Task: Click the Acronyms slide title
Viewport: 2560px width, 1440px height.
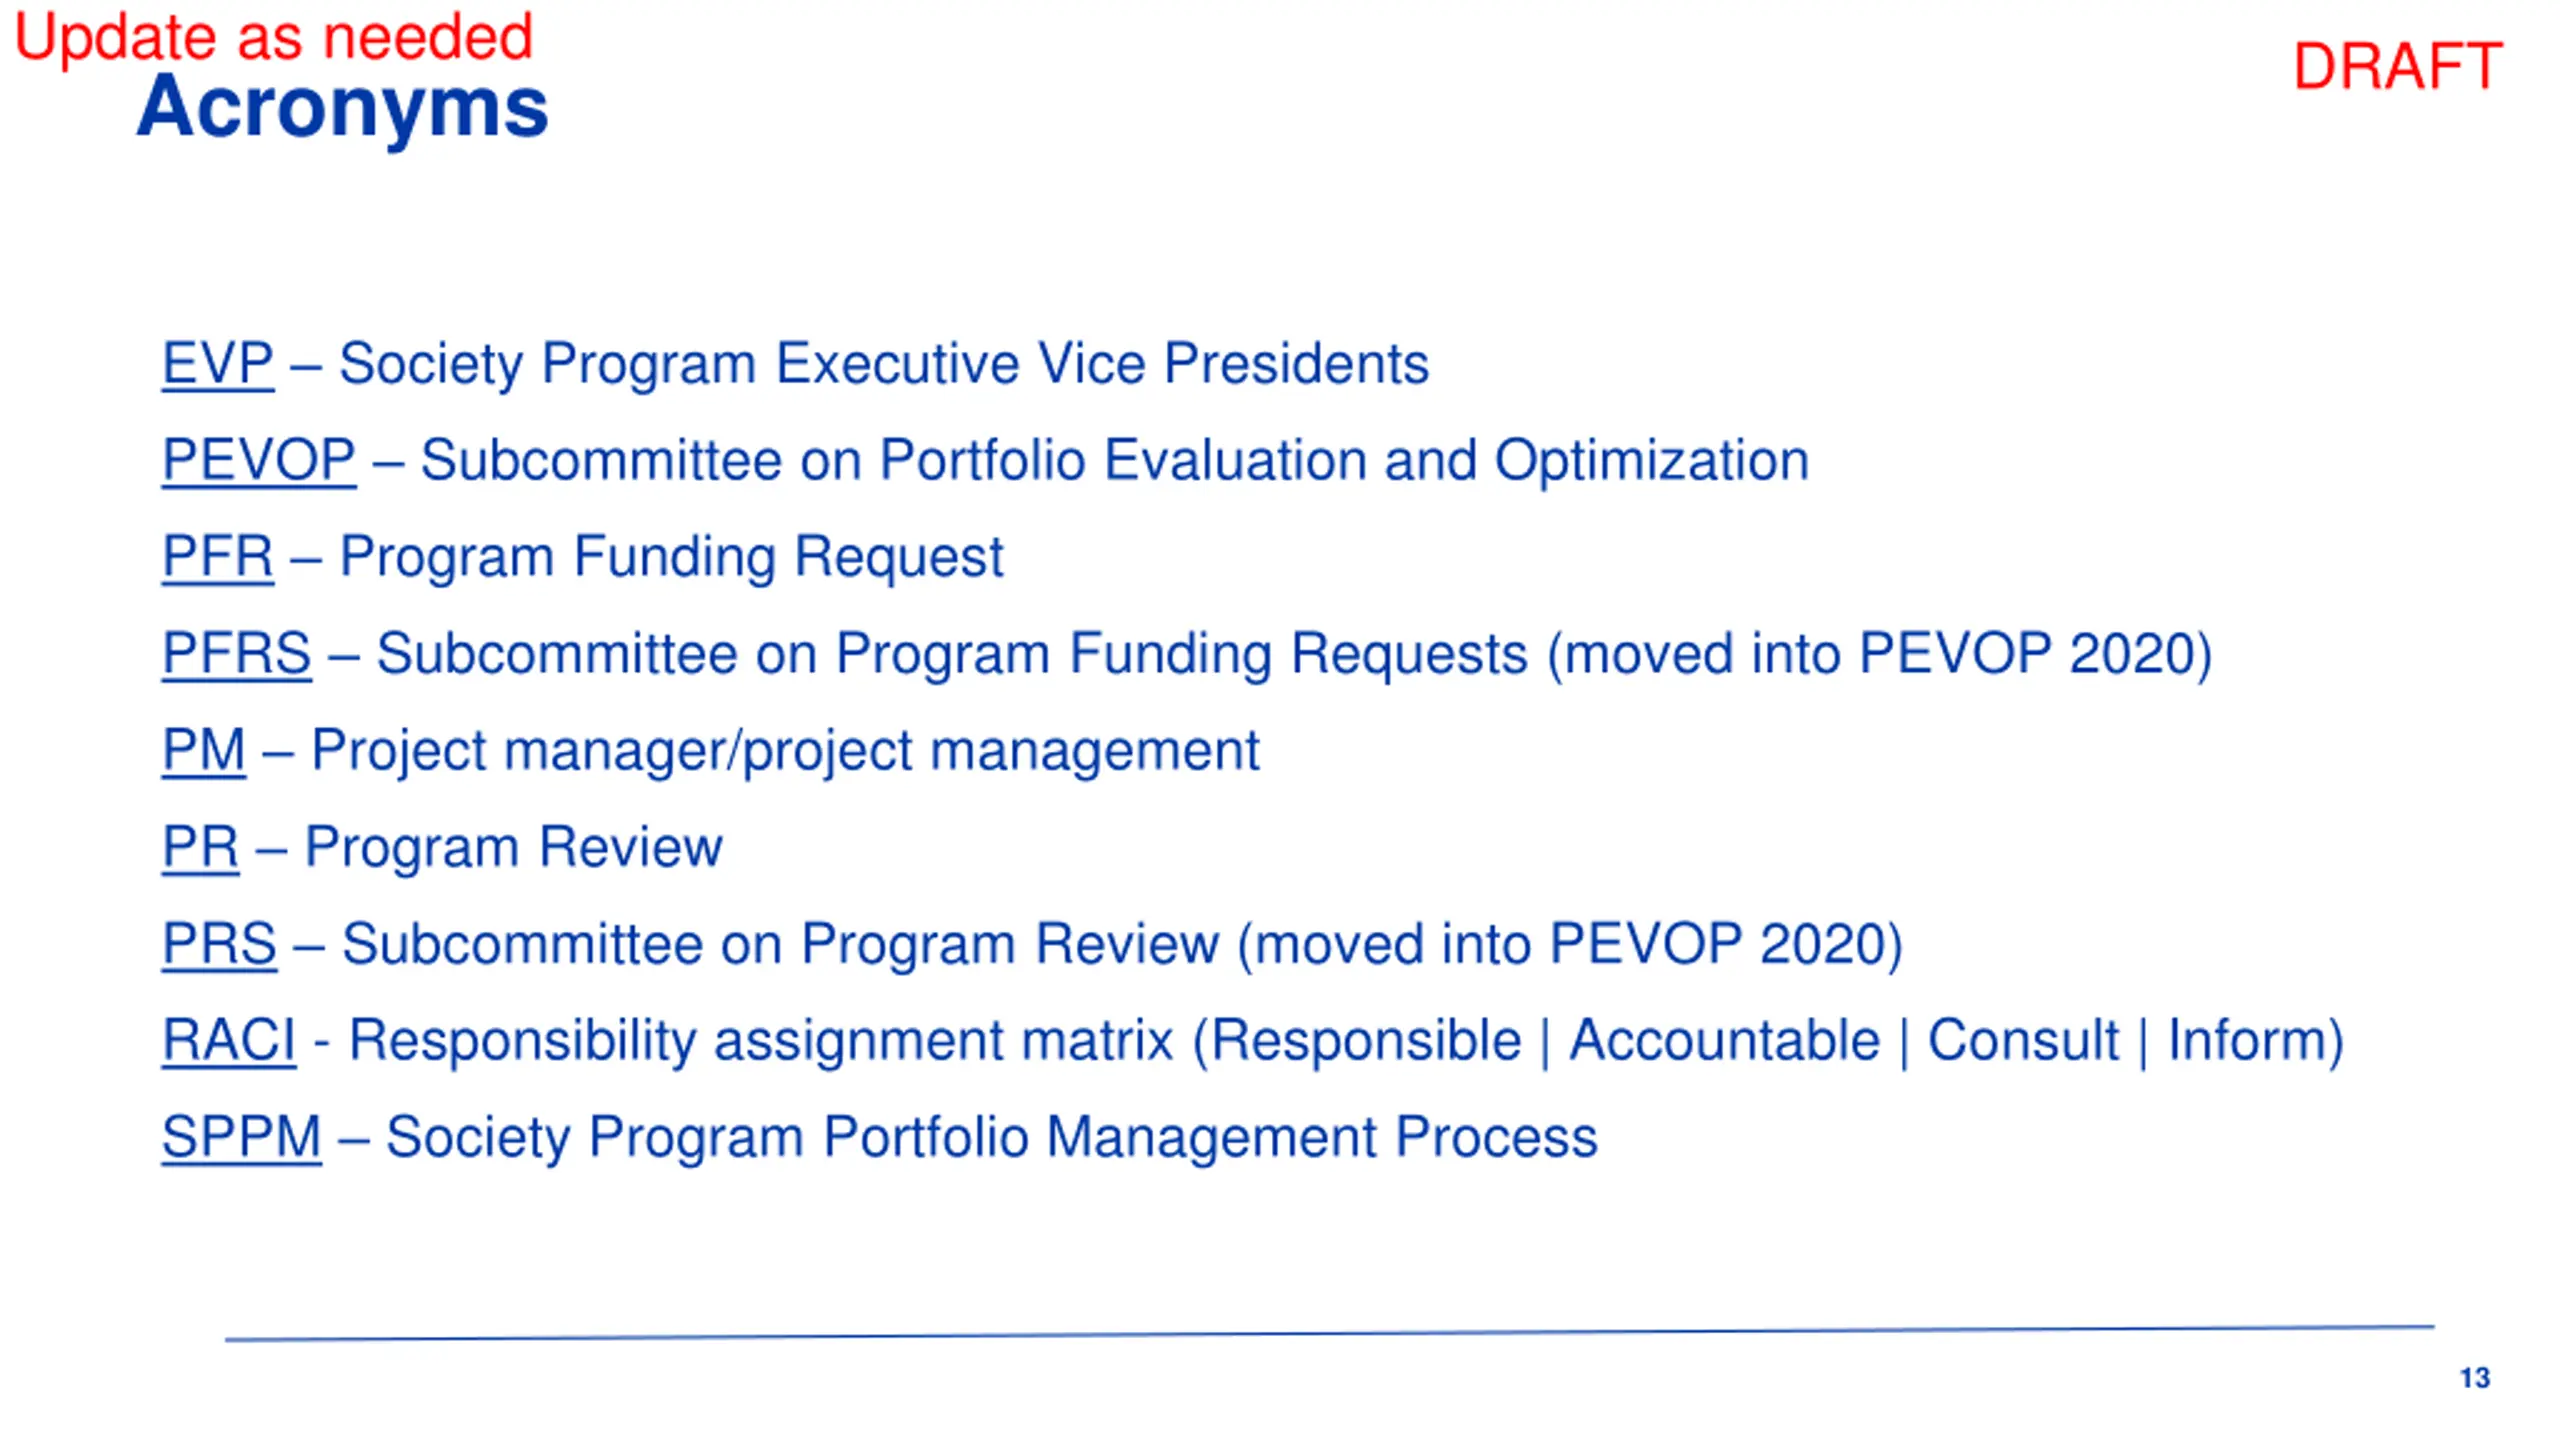Action: 342,107
